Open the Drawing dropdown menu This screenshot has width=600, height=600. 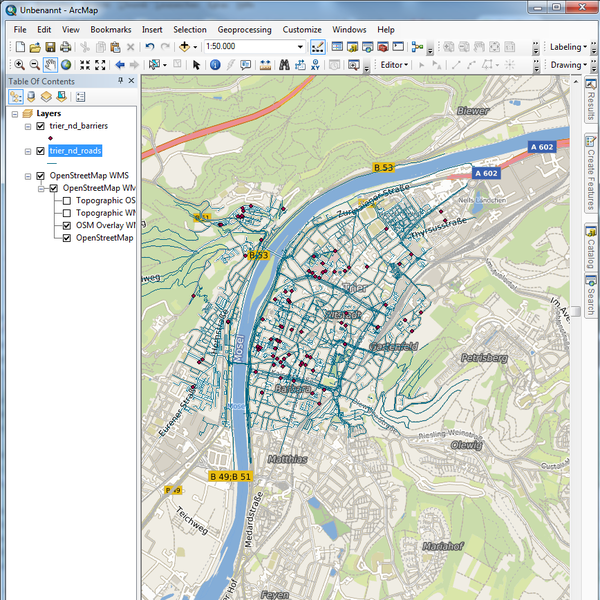pos(569,65)
